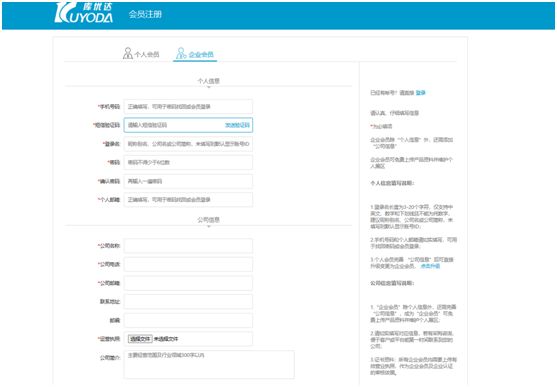Focus the 密码 password field
The height and width of the screenshot is (387, 557).
(188, 162)
